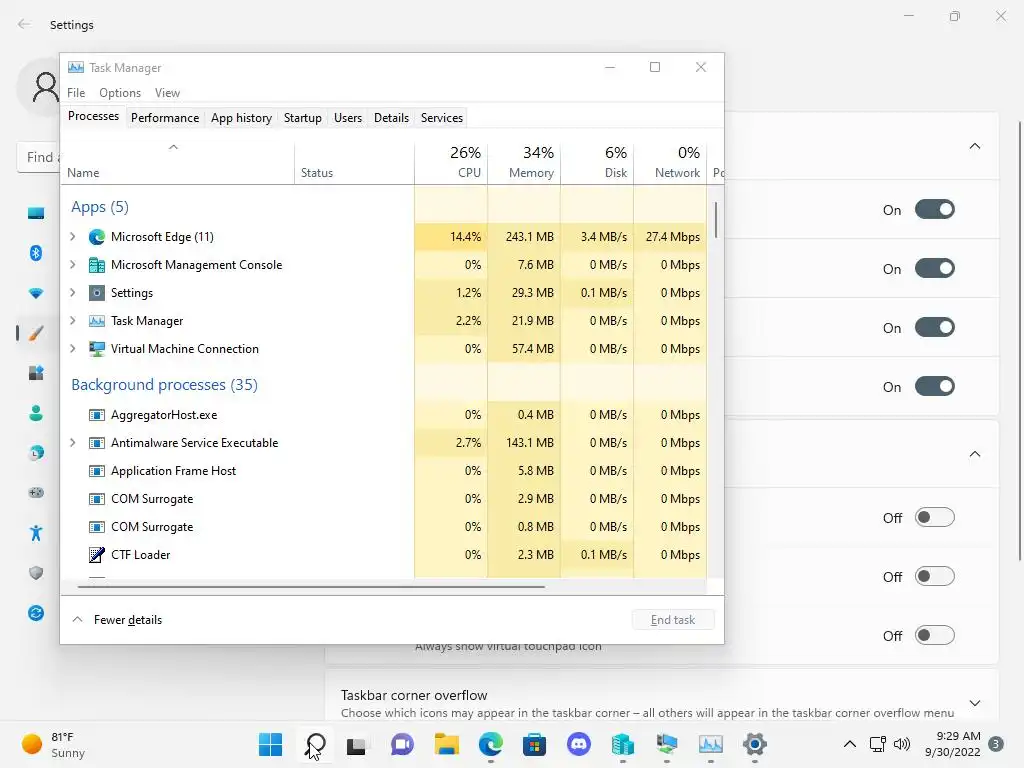Open Task View on the taskbar
This screenshot has width=1024, height=768.
(357, 744)
